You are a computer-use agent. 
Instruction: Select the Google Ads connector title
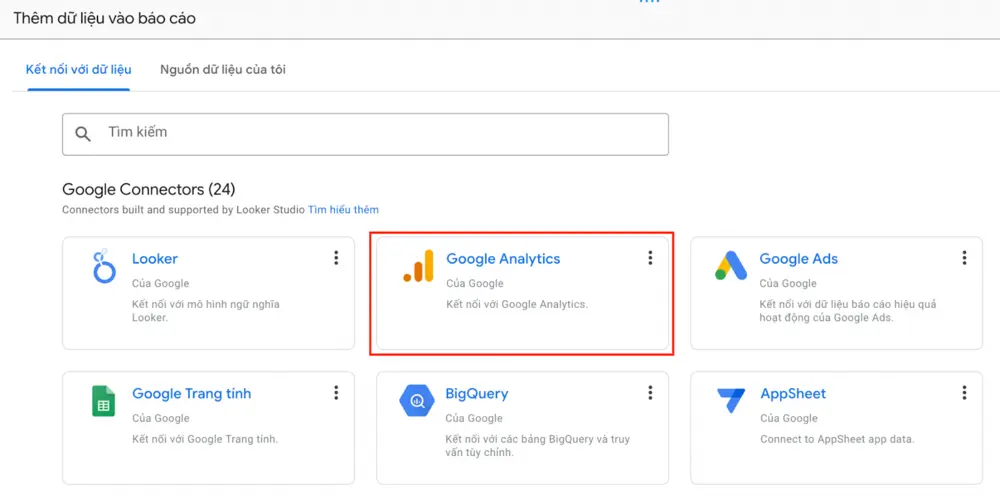point(798,259)
